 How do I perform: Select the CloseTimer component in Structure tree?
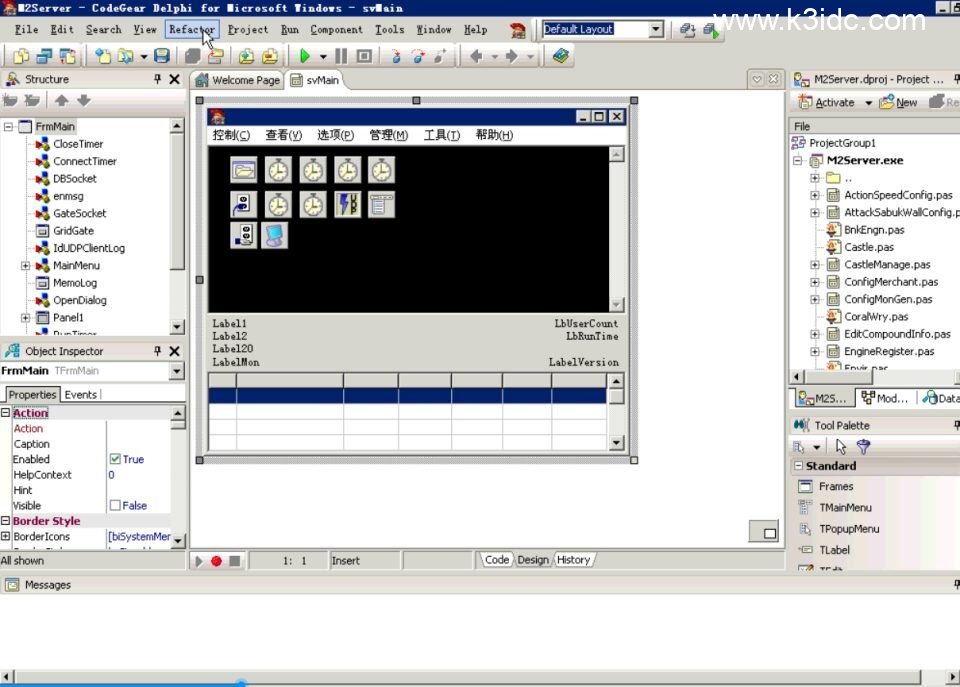coord(77,144)
